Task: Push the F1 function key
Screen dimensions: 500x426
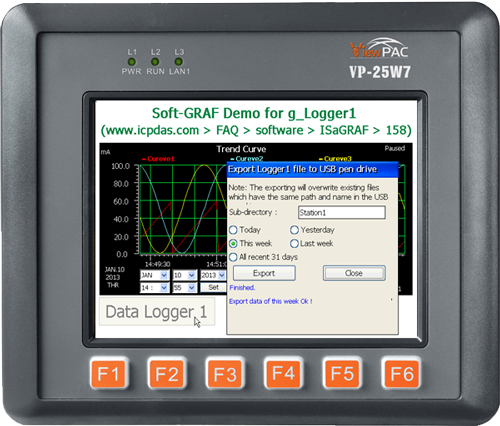Action: tap(109, 373)
